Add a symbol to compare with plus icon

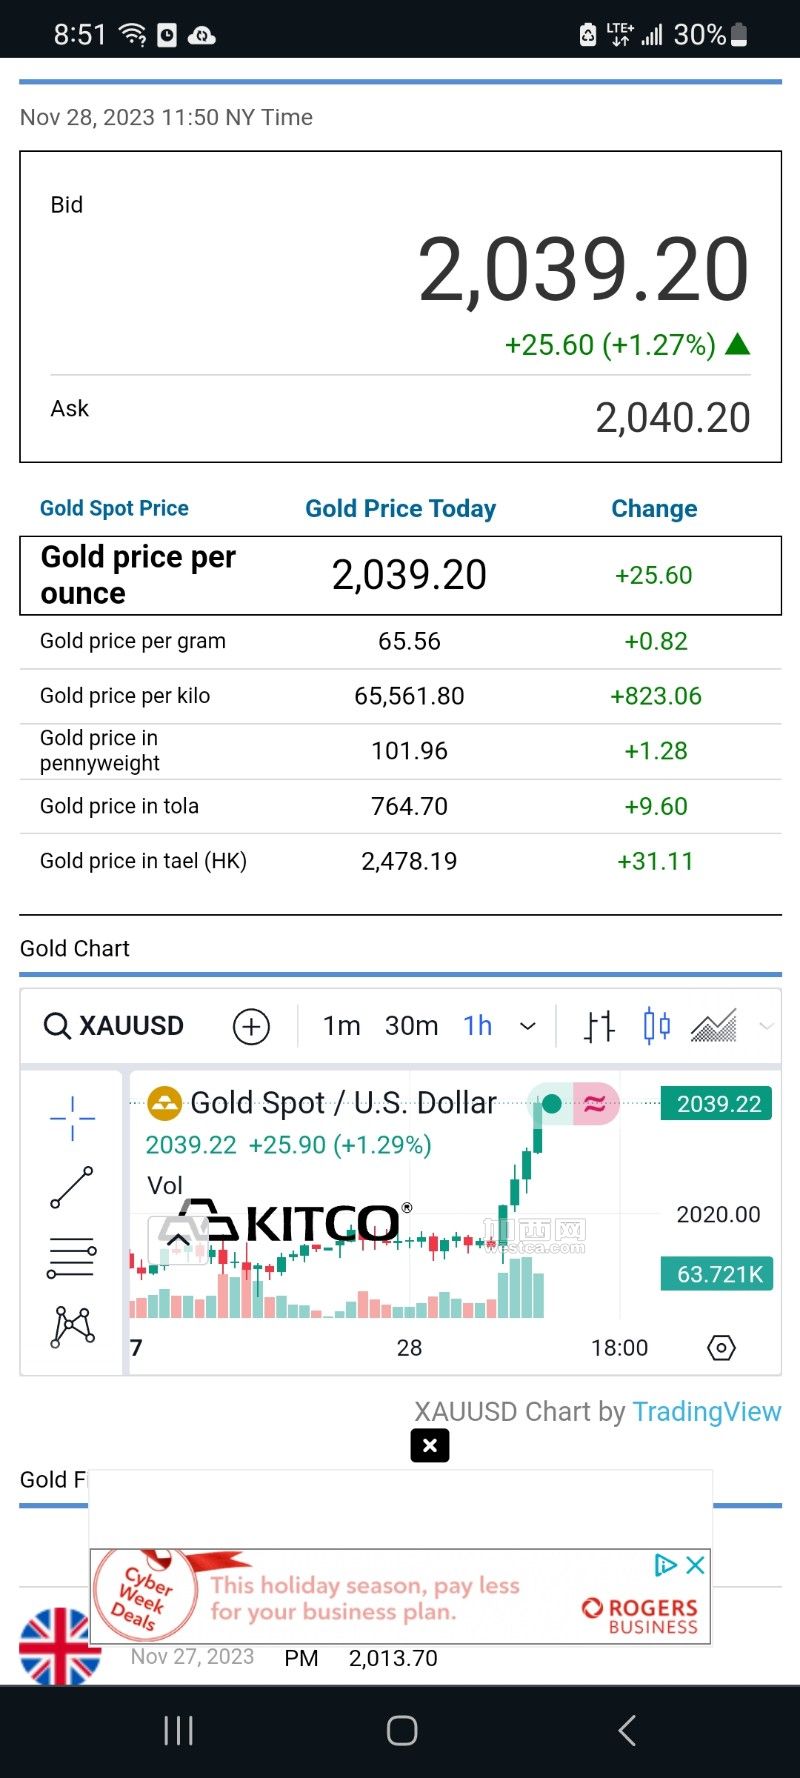(251, 1026)
